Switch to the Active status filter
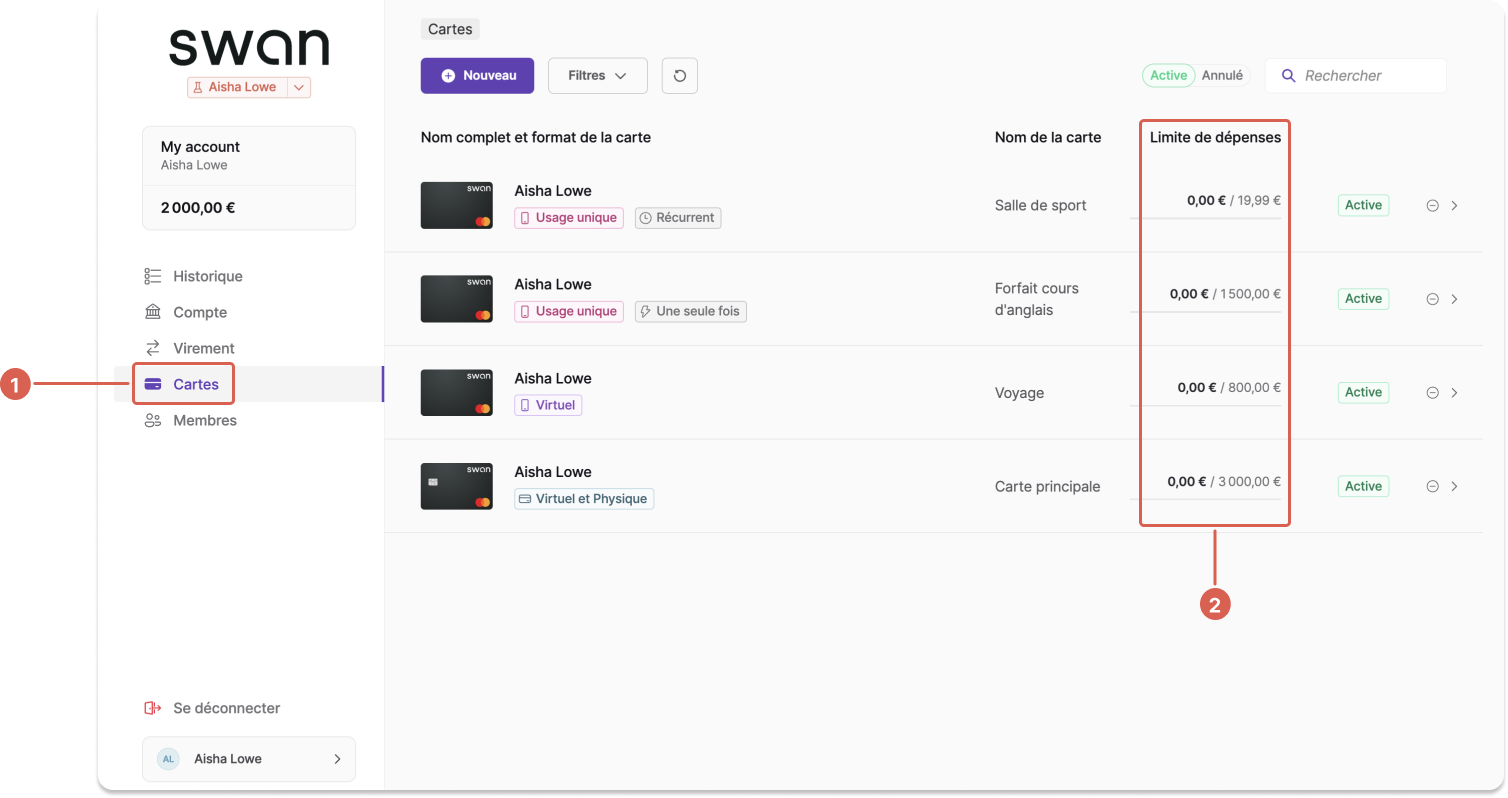The width and height of the screenshot is (1508, 798). (1169, 75)
